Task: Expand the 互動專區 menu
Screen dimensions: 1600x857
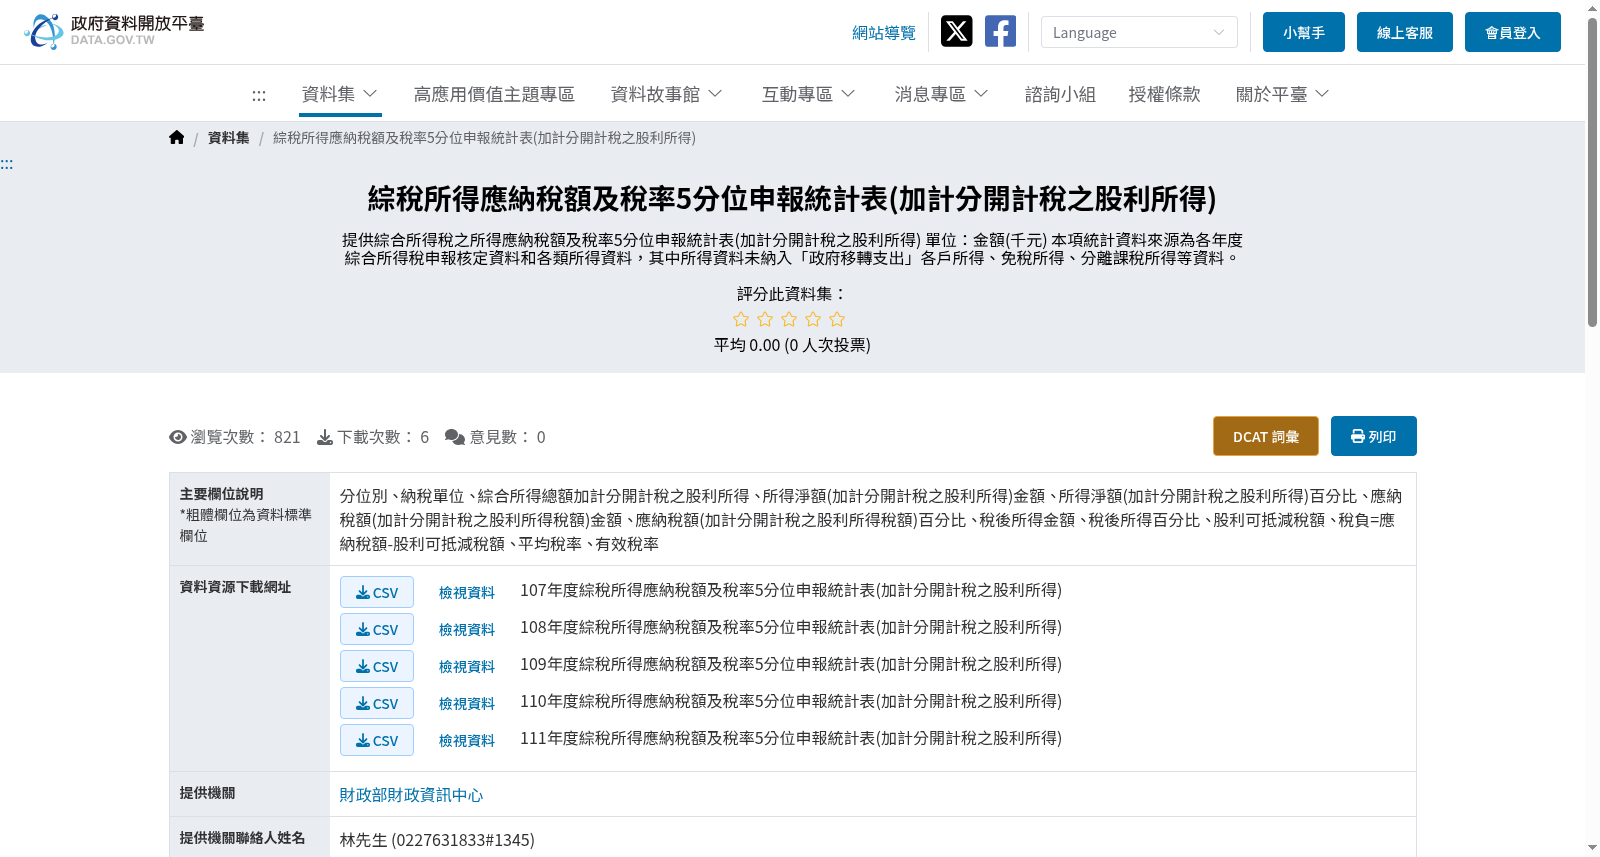Action: tap(809, 94)
